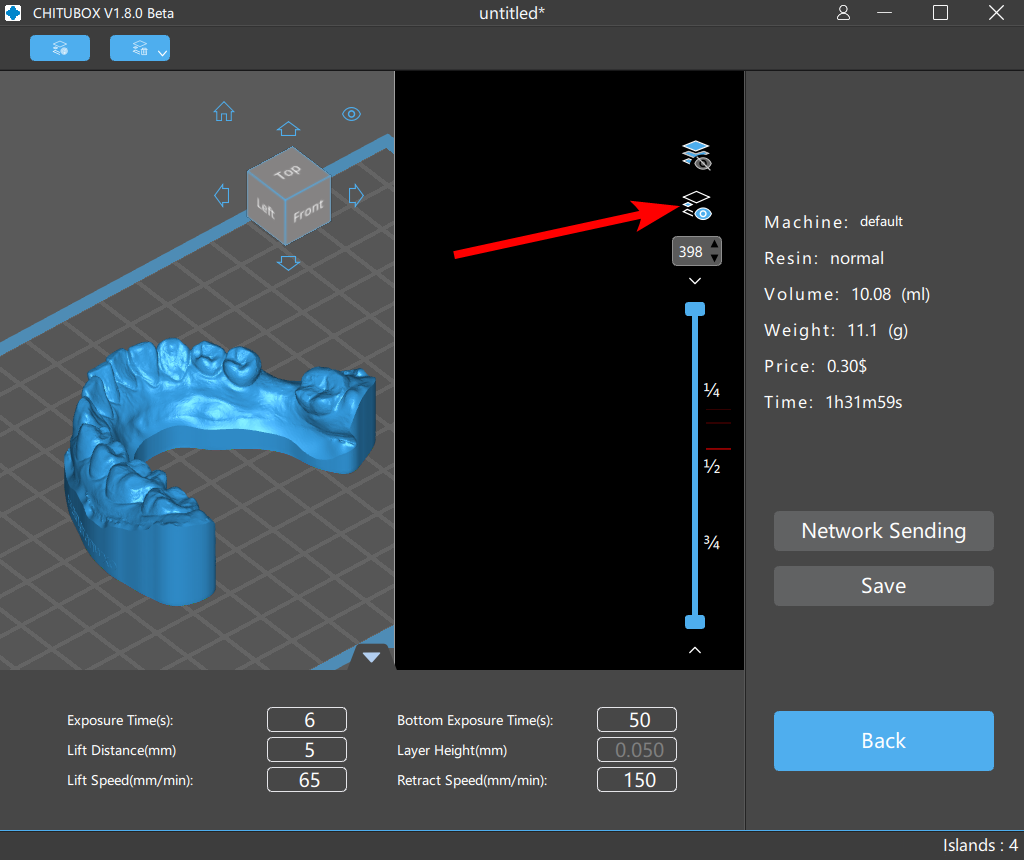Click the Weight: 11.1 (g) text
This screenshot has height=860, width=1024.
click(836, 330)
